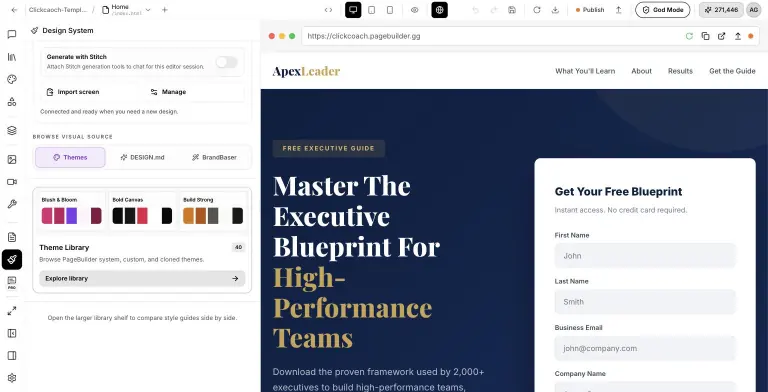Open What You'll Learn nav link
The image size is (768, 392).
[x=585, y=71]
